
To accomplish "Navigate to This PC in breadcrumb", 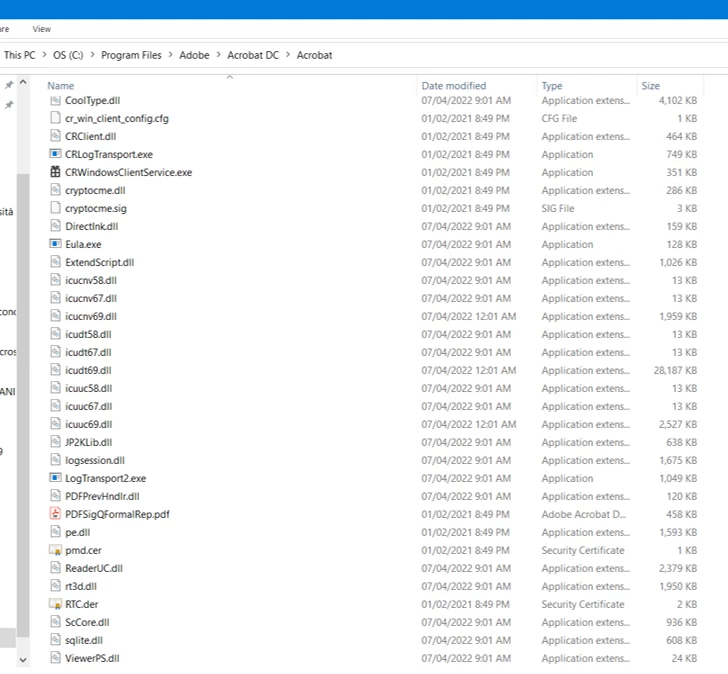I will 20,55.
